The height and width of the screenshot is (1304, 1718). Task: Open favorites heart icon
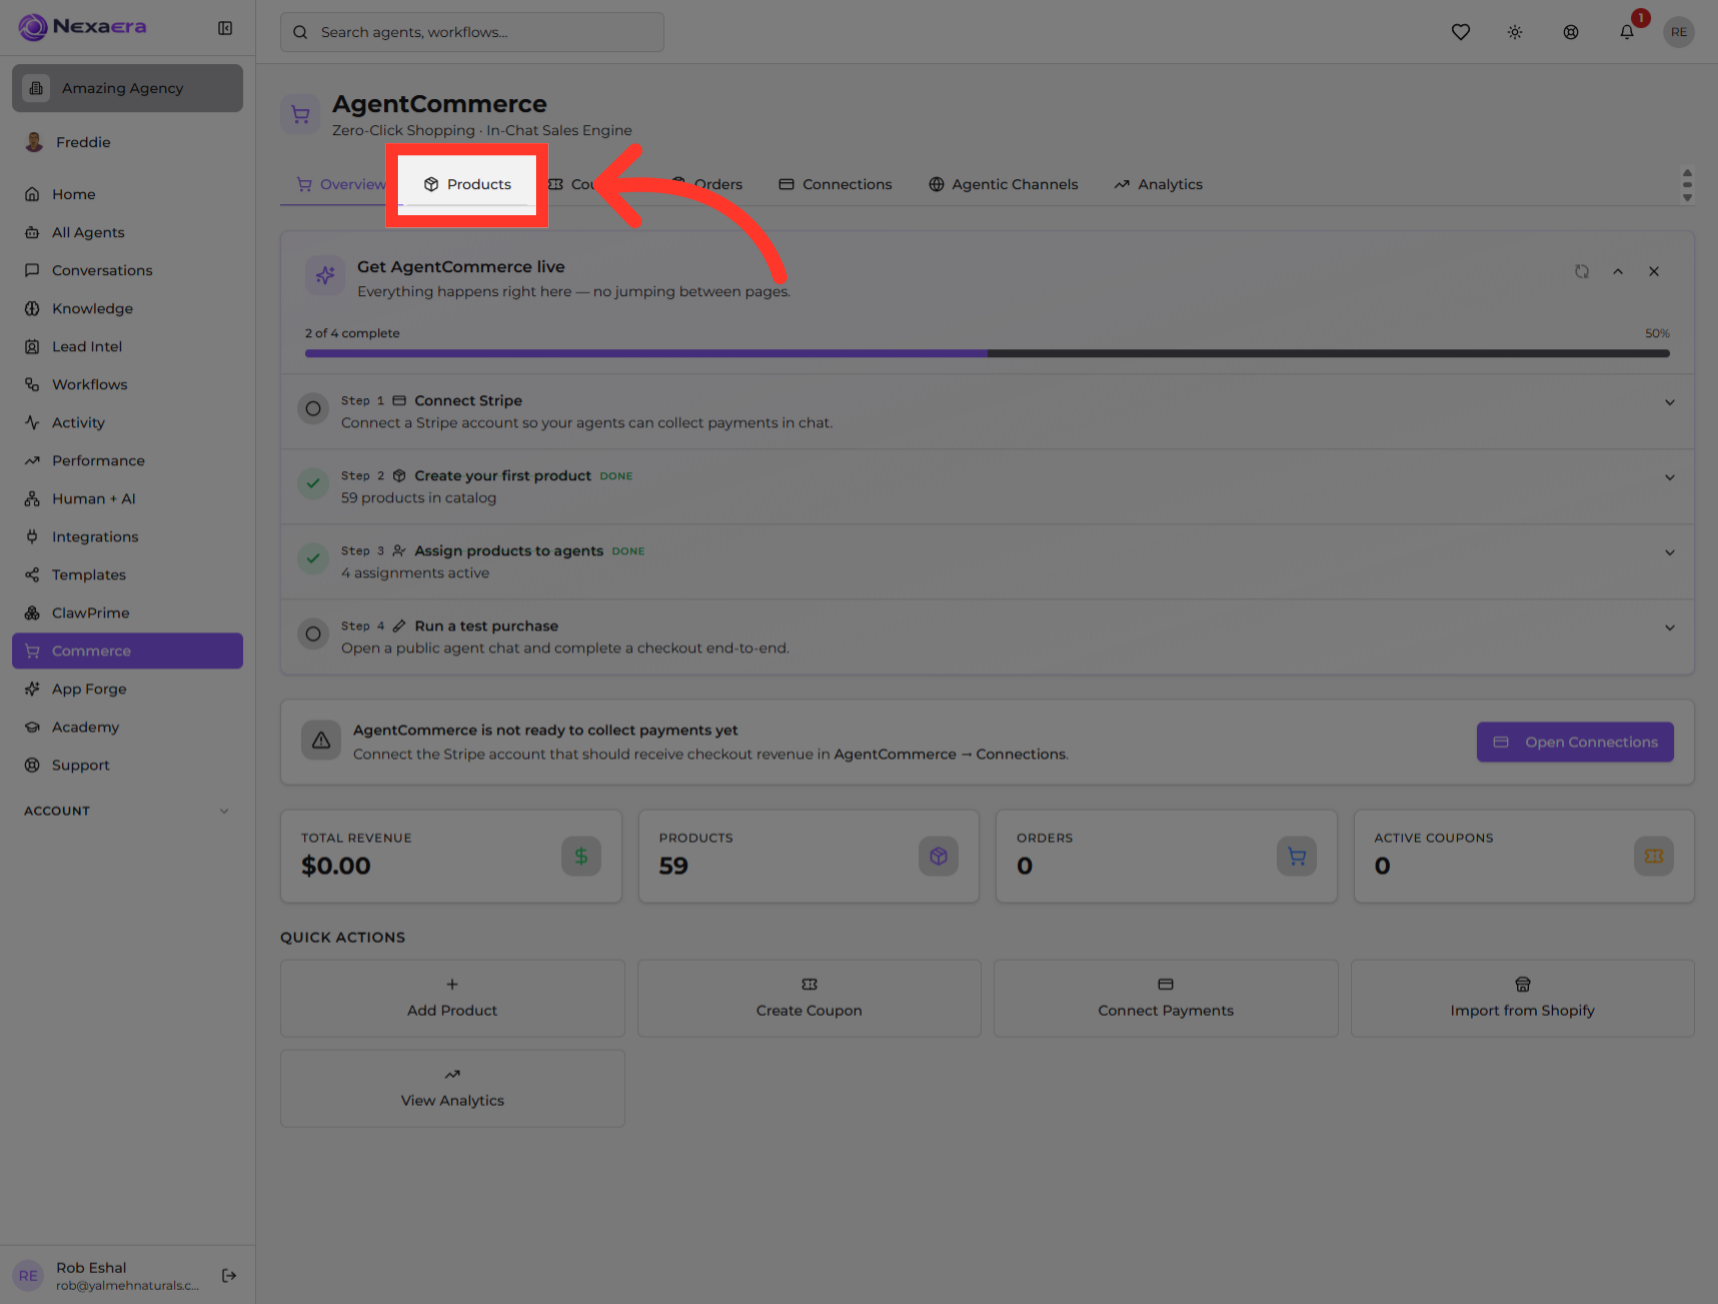1461,32
